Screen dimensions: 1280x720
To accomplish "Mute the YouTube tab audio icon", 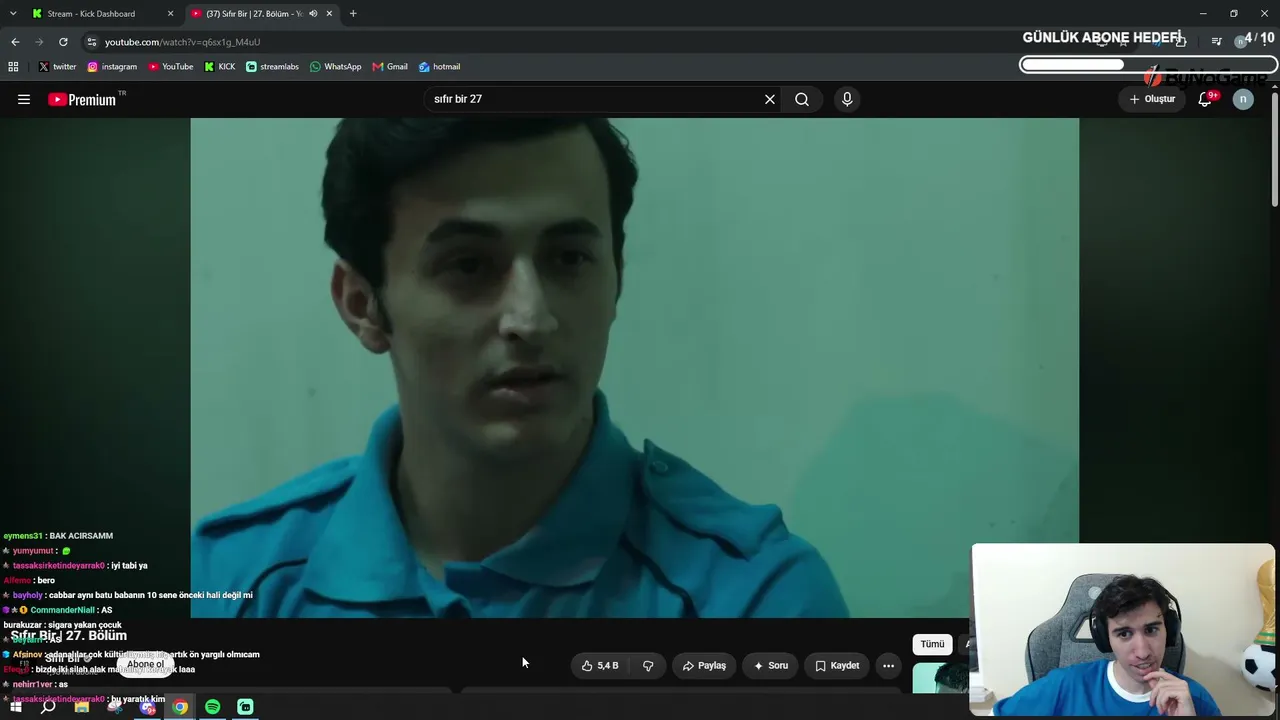I will click(x=313, y=13).
